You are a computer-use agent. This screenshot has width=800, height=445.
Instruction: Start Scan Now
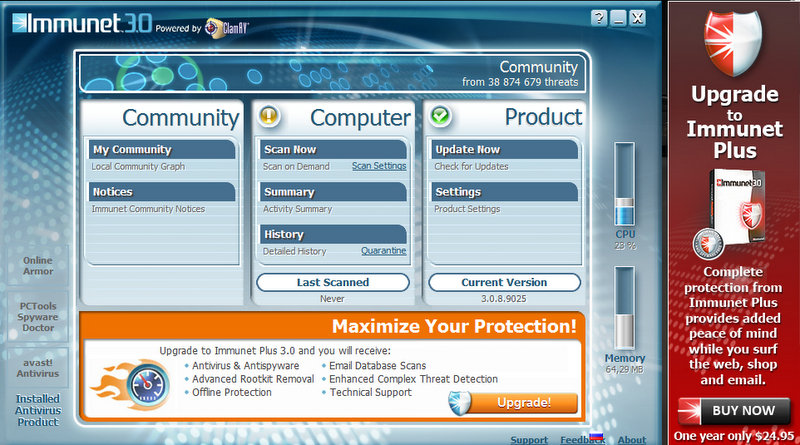coord(333,150)
